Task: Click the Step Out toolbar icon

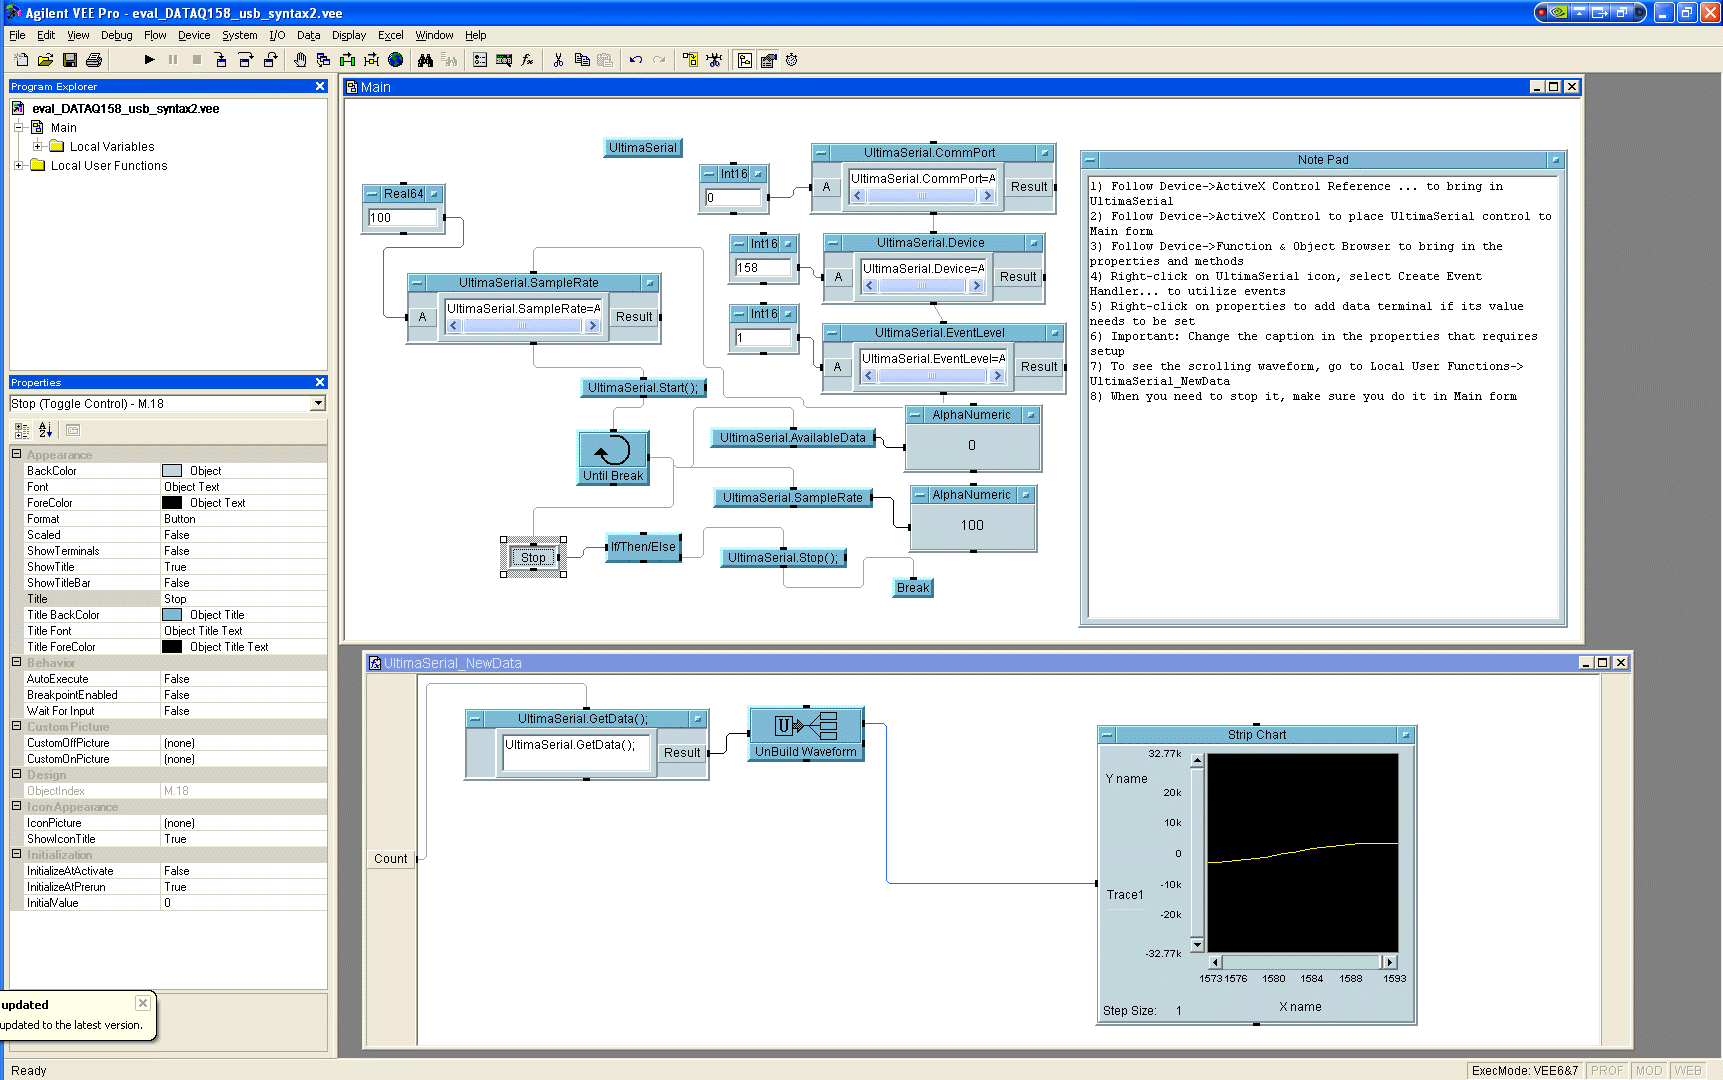Action: (x=270, y=60)
